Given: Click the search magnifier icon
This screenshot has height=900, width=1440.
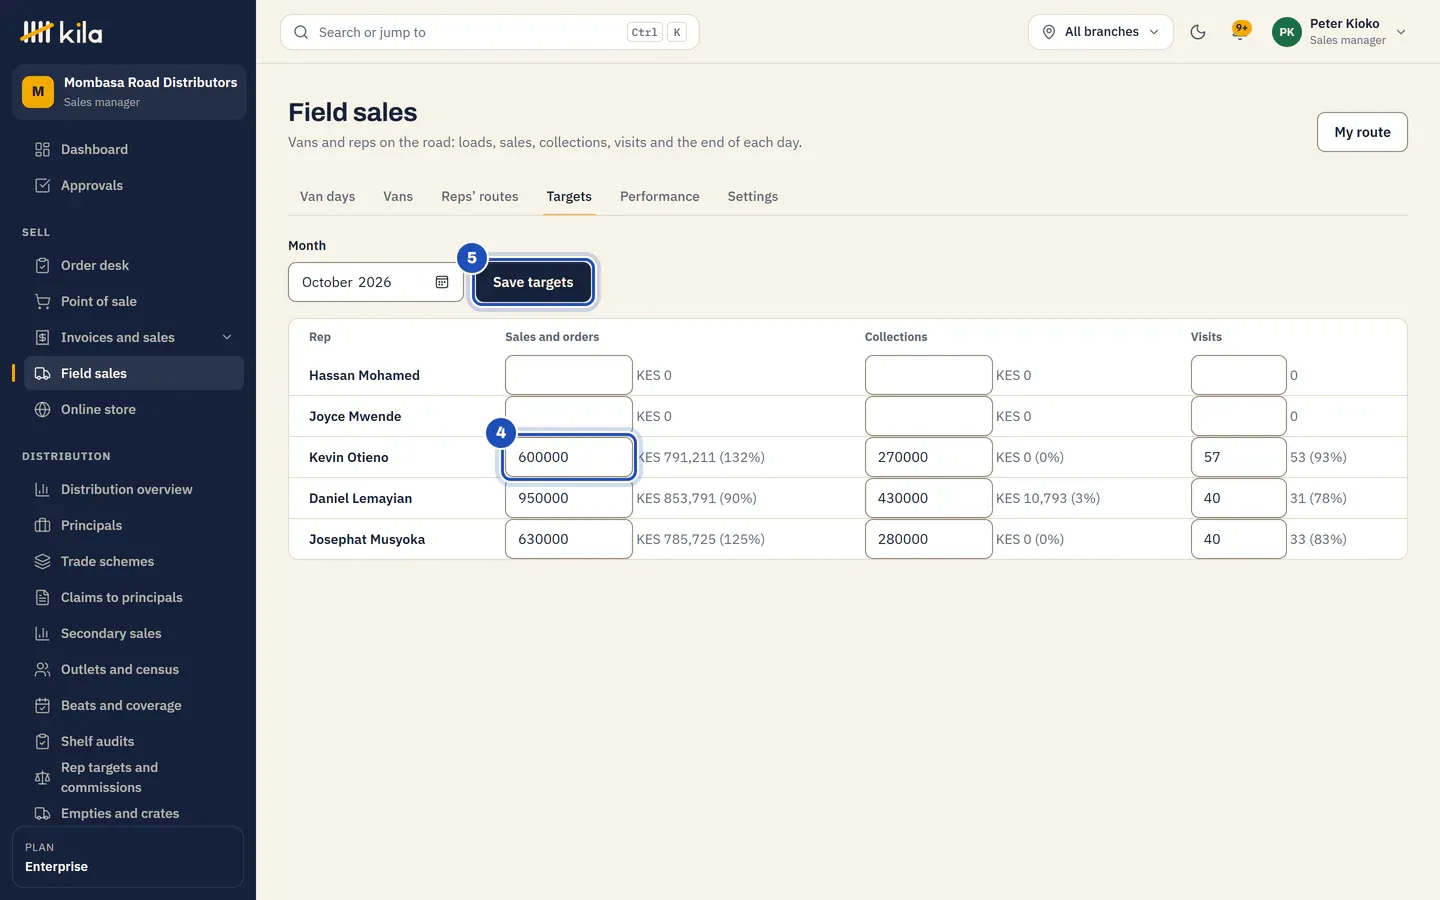Looking at the screenshot, I should point(301,32).
